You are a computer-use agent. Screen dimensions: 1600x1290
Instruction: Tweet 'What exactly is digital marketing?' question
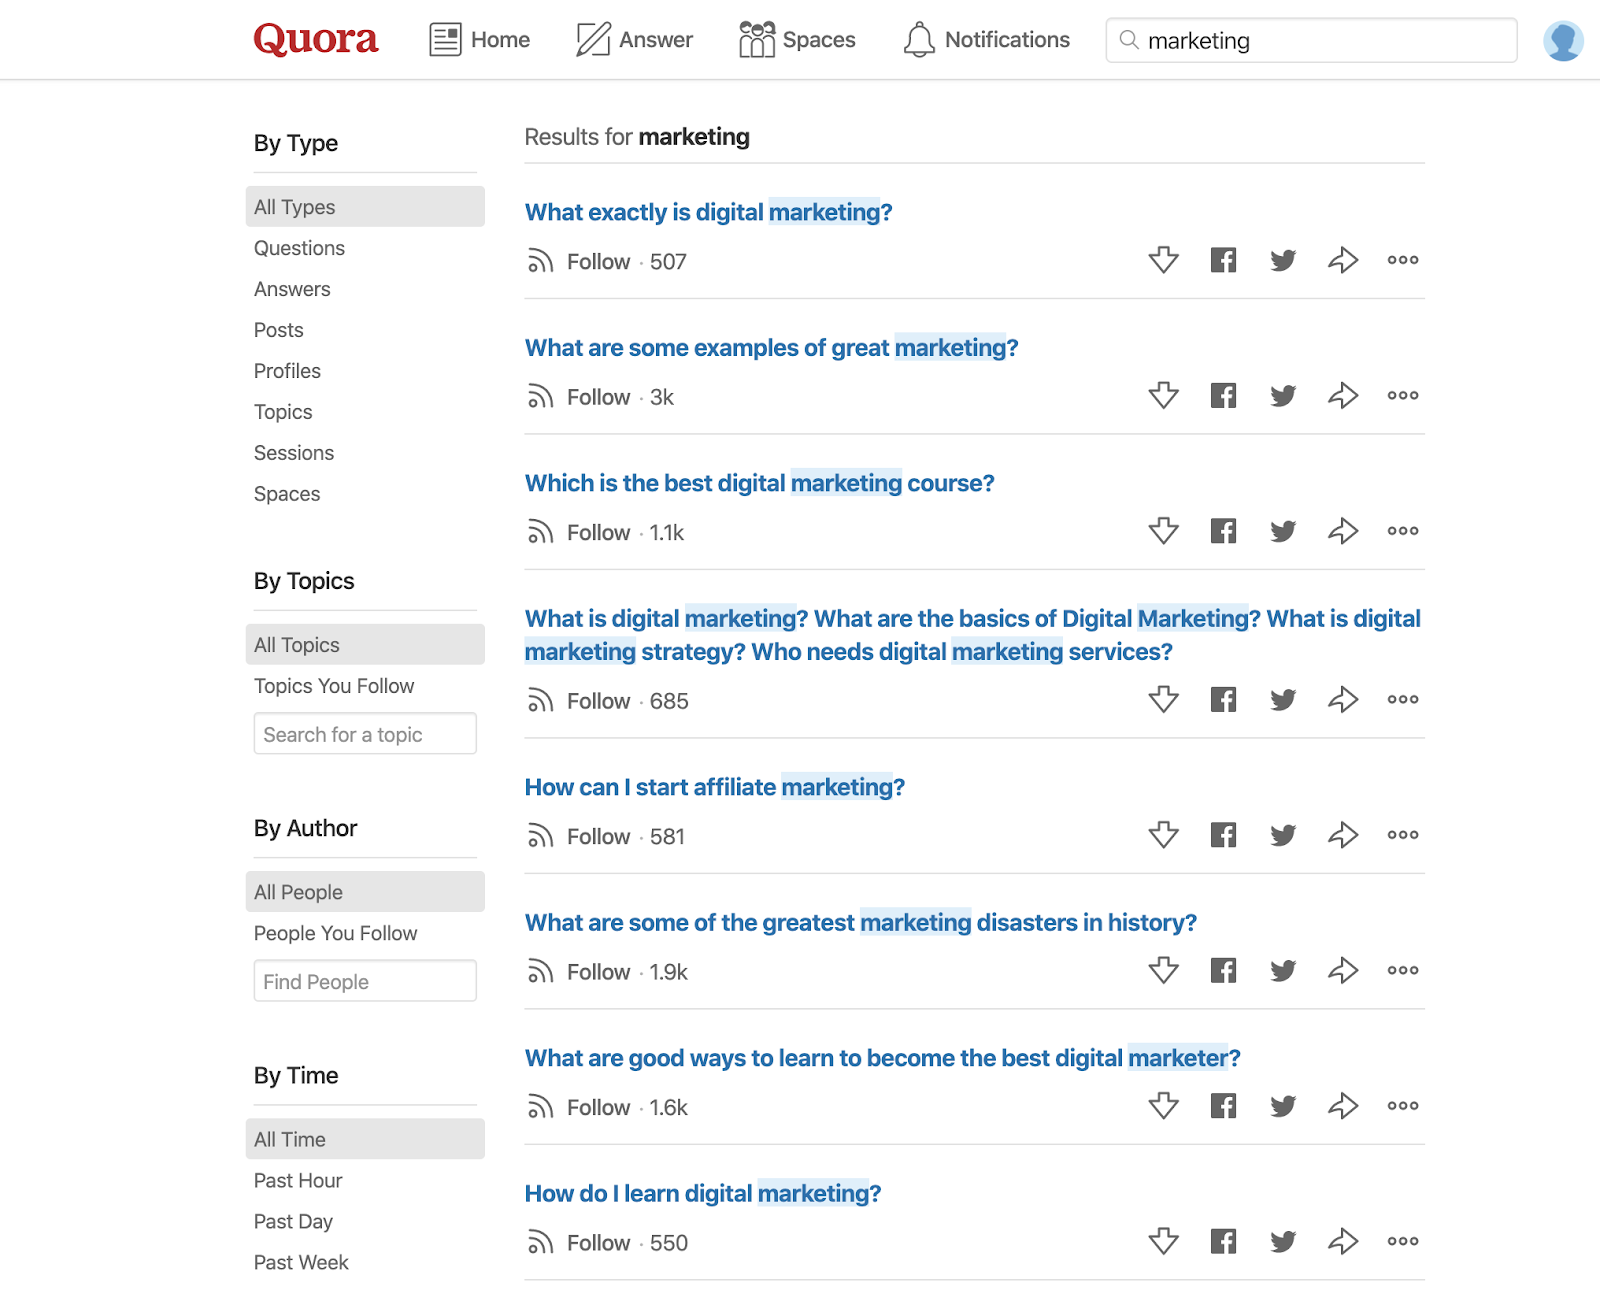(x=1283, y=260)
